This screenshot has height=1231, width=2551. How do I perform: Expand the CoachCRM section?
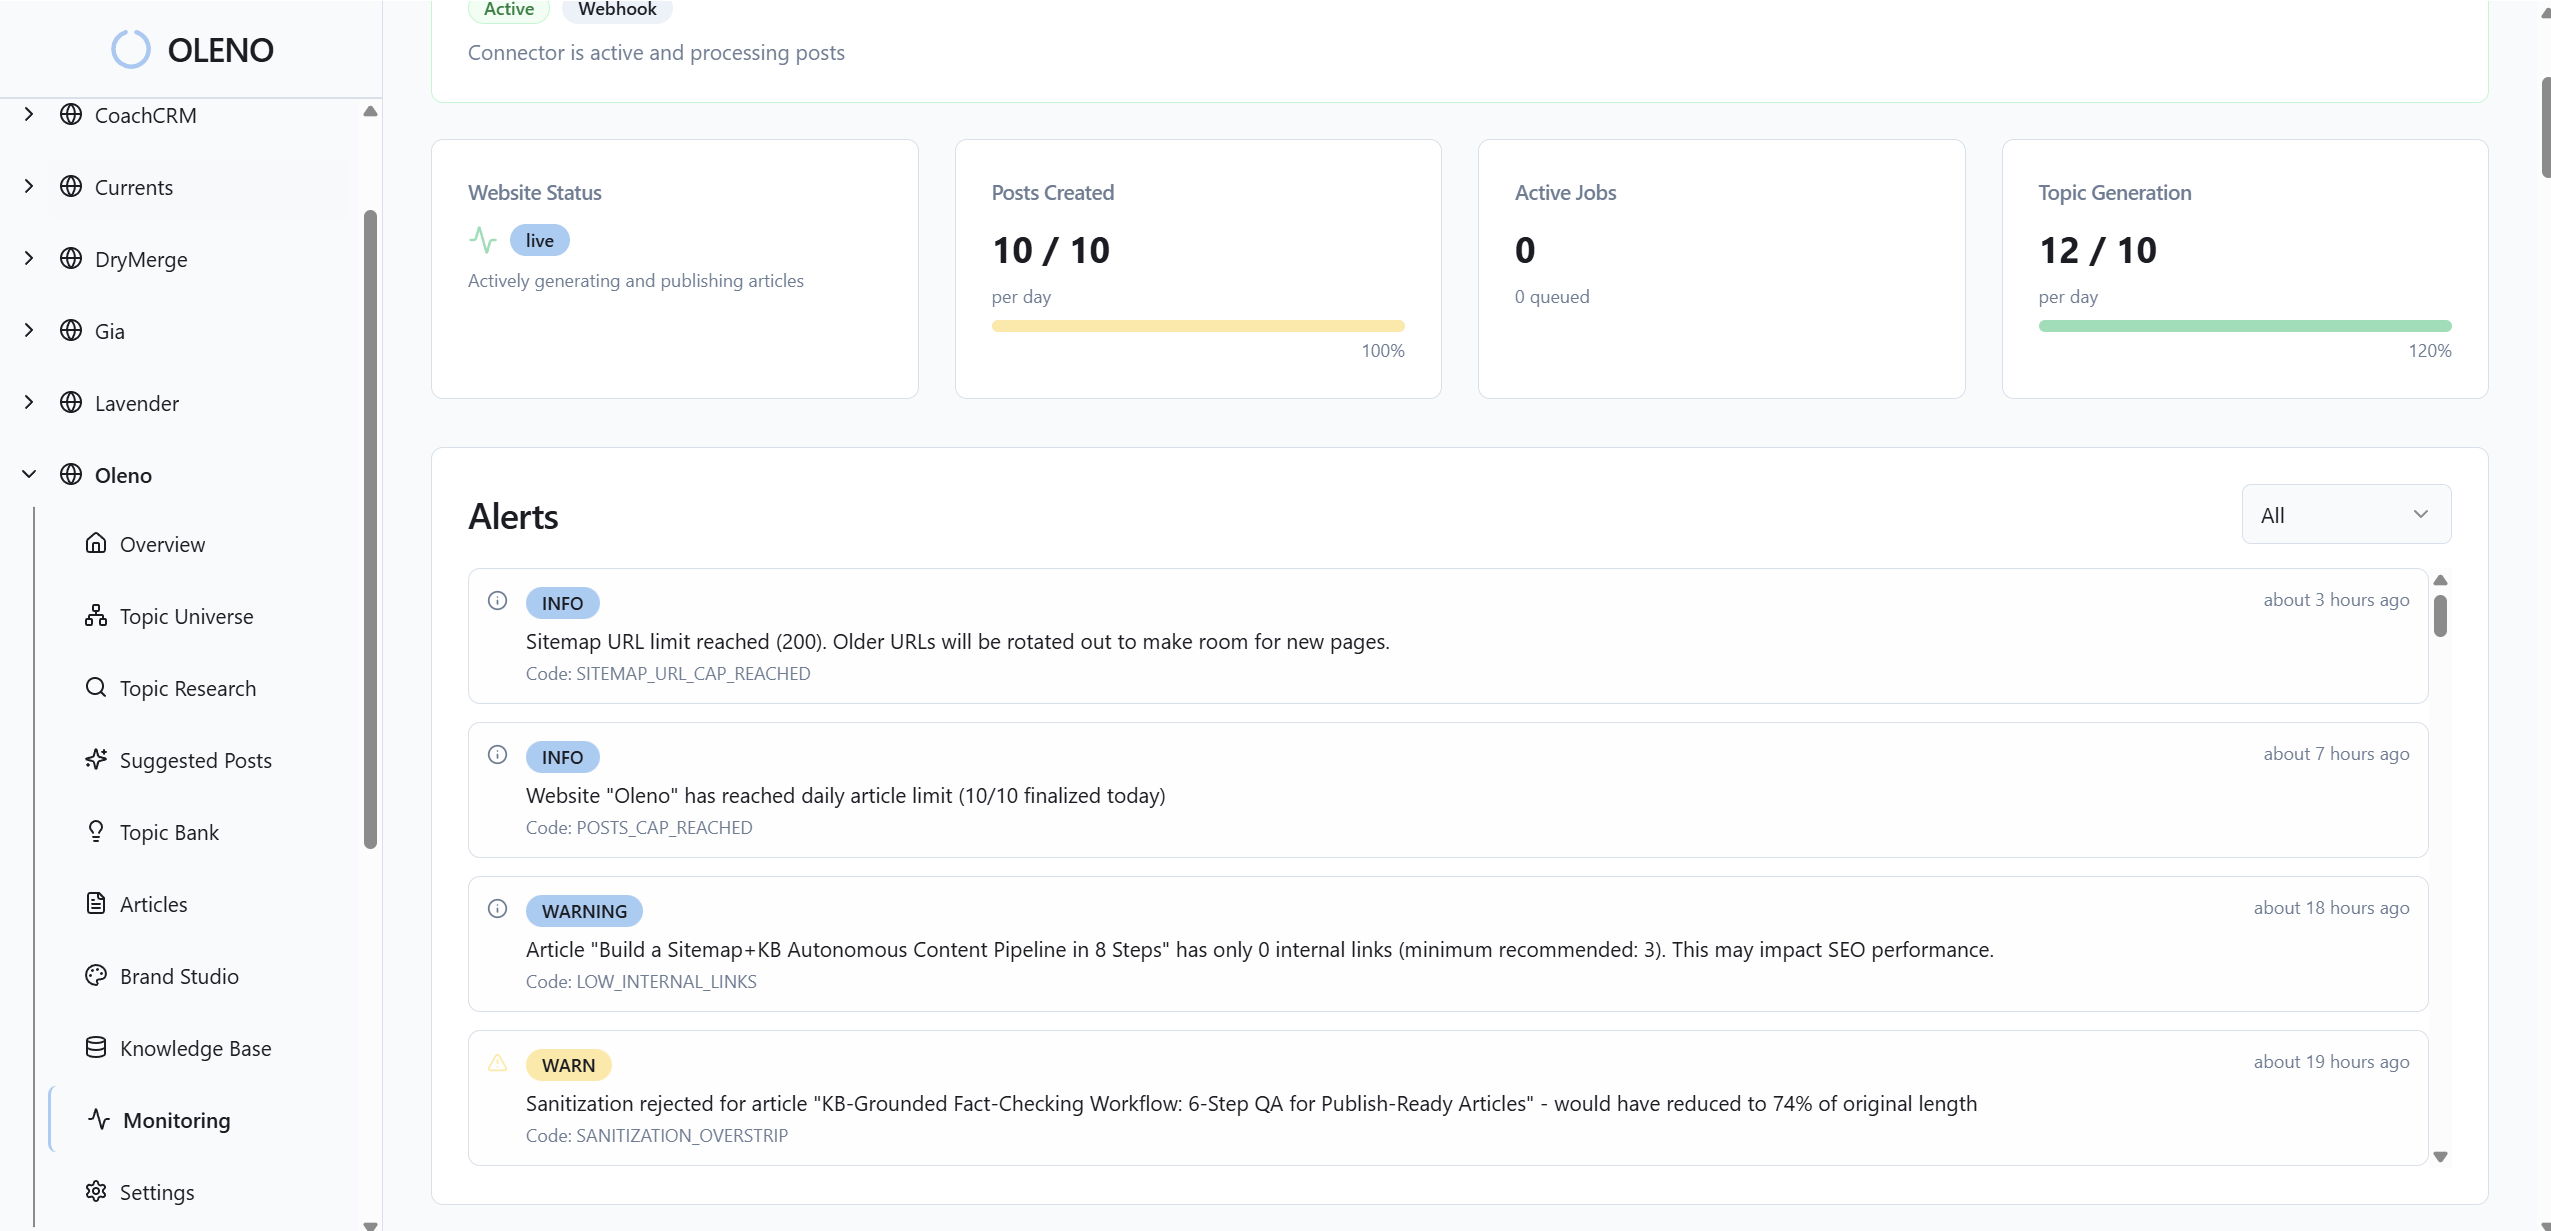pyautogui.click(x=28, y=114)
